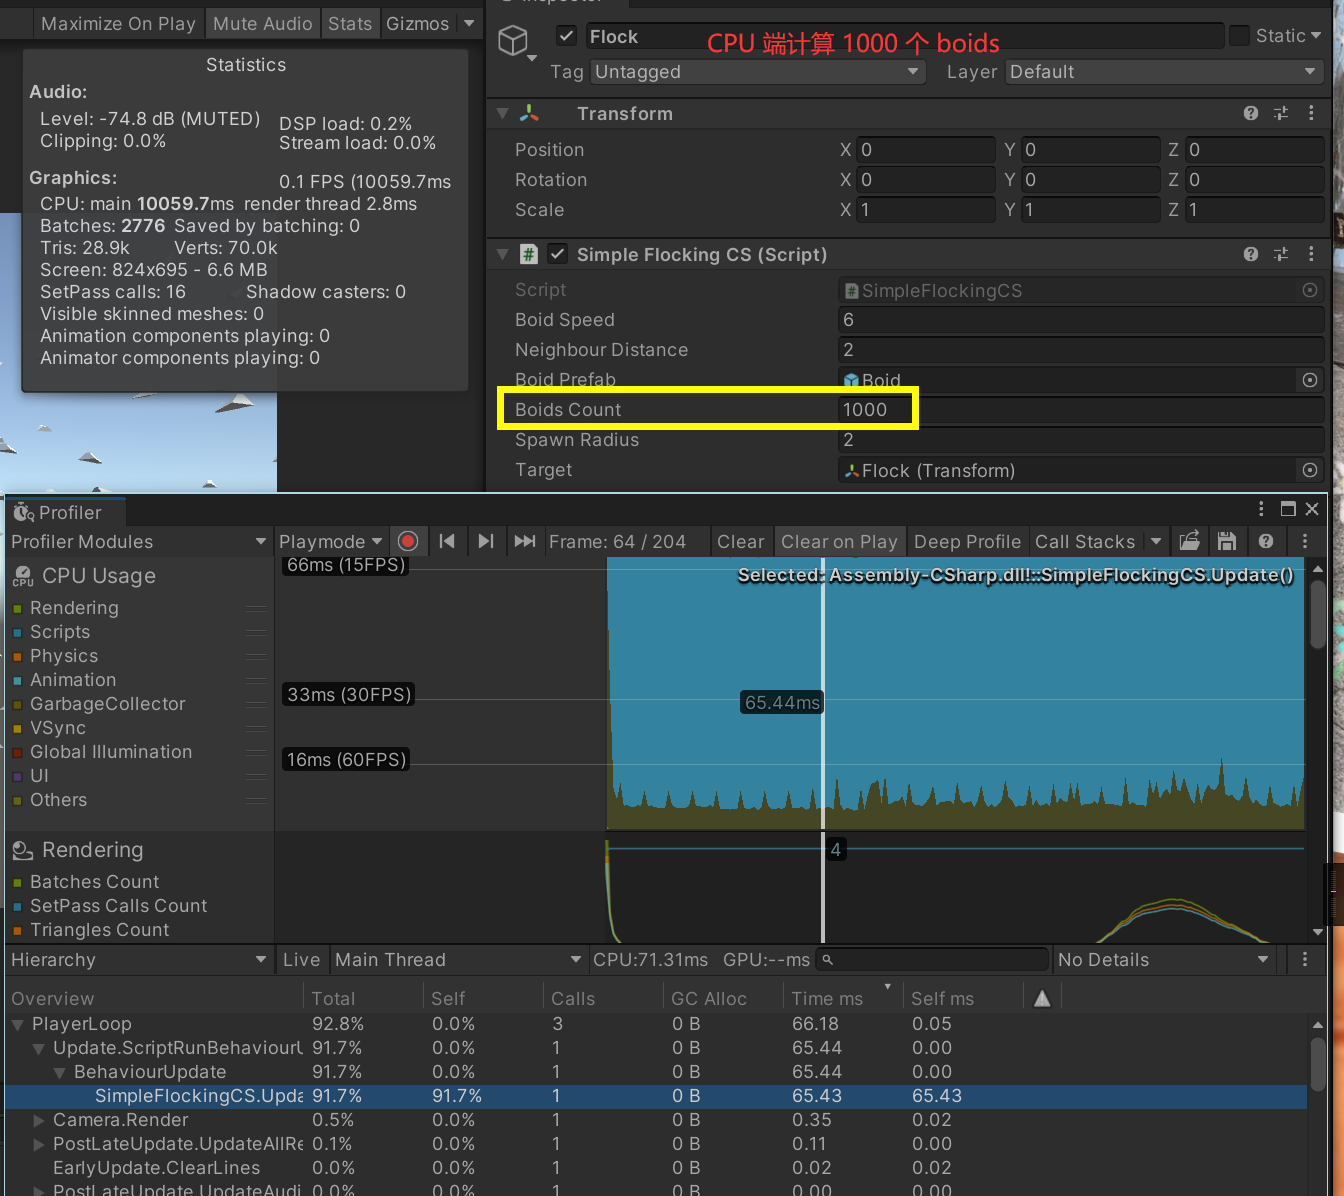Sort hierarchy by GC Alloc column
Image resolution: width=1344 pixels, height=1196 pixels.
[722, 998]
